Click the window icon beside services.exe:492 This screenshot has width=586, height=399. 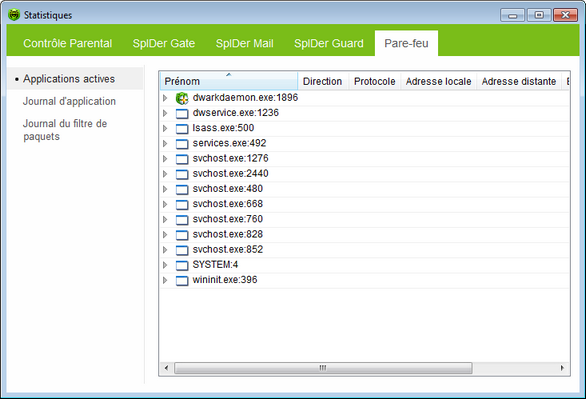click(x=182, y=144)
